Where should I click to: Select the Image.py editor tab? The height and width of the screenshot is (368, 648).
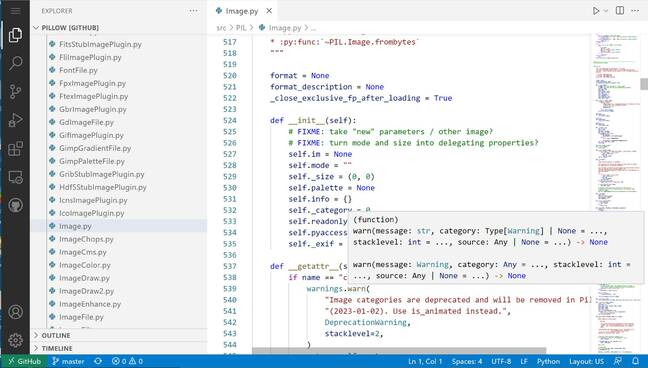click(x=242, y=11)
